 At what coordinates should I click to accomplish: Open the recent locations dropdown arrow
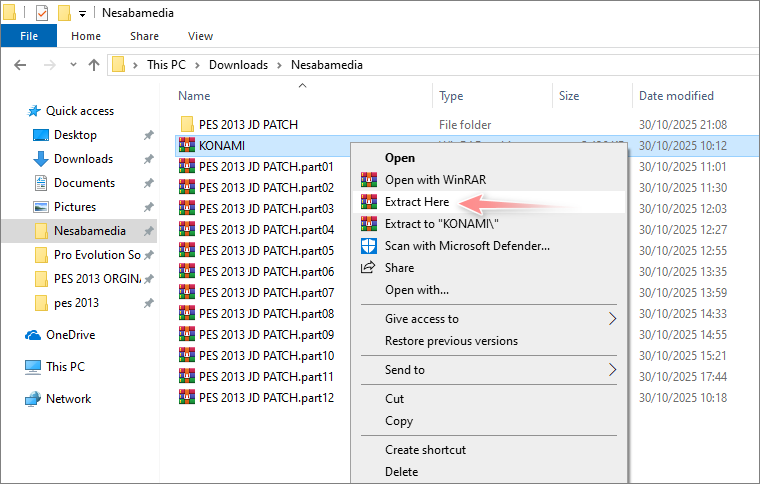click(72, 65)
